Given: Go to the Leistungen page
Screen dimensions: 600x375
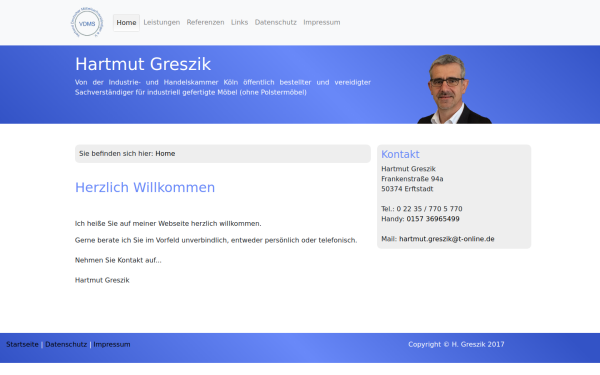Looking at the screenshot, I should [161, 23].
